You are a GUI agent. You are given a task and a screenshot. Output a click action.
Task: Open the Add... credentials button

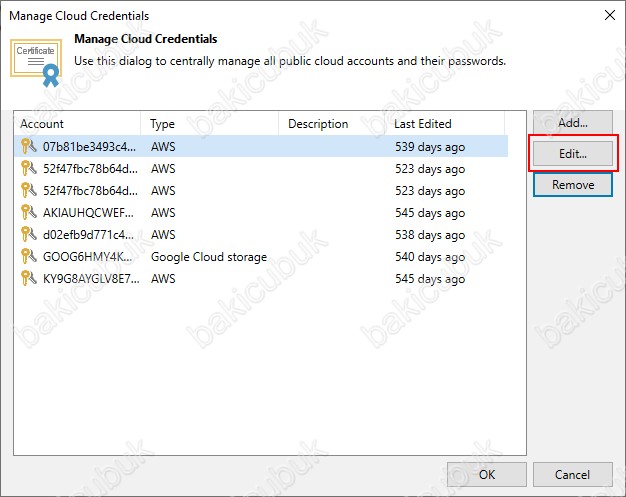click(573, 123)
